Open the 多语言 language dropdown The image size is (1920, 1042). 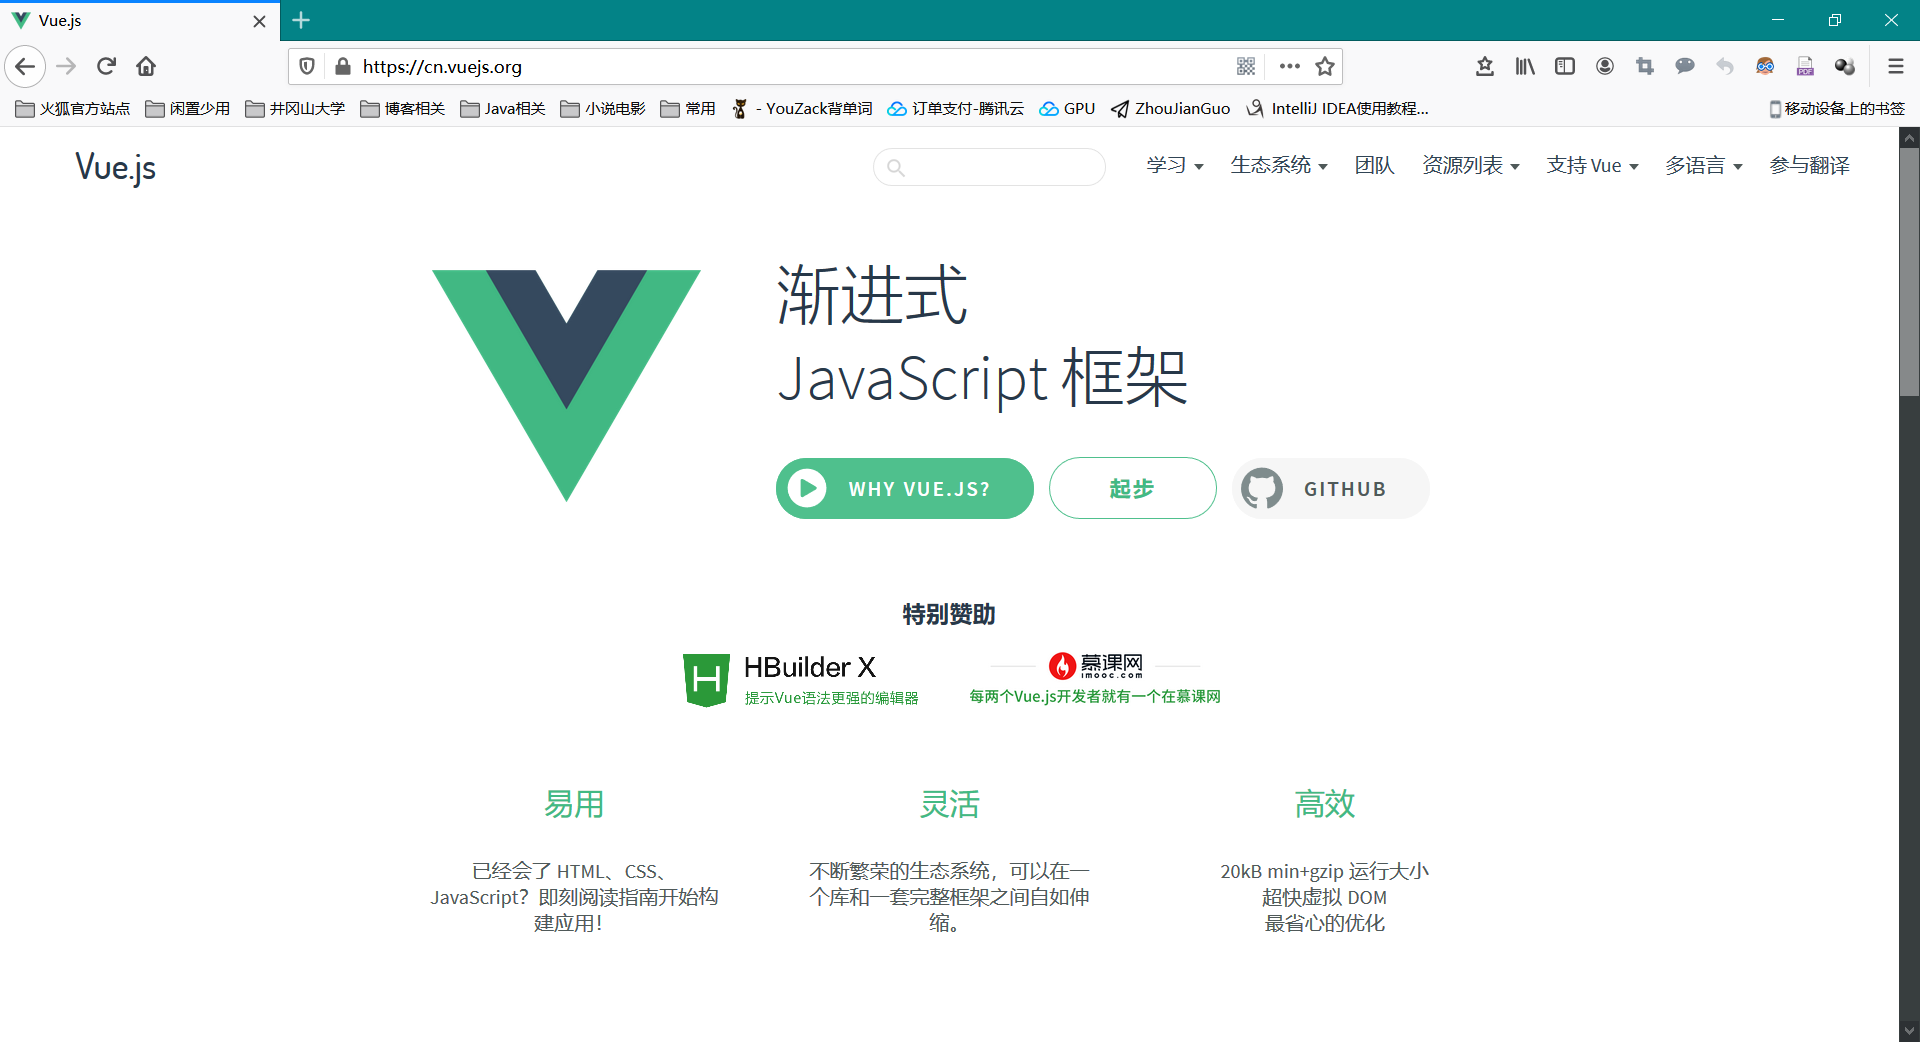tap(1703, 166)
